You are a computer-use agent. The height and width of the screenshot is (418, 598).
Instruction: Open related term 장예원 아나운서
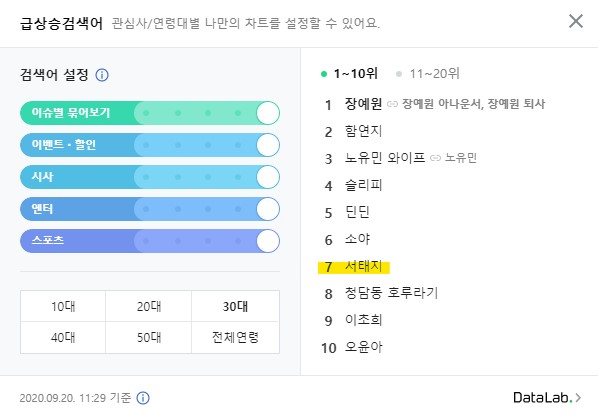point(442,104)
